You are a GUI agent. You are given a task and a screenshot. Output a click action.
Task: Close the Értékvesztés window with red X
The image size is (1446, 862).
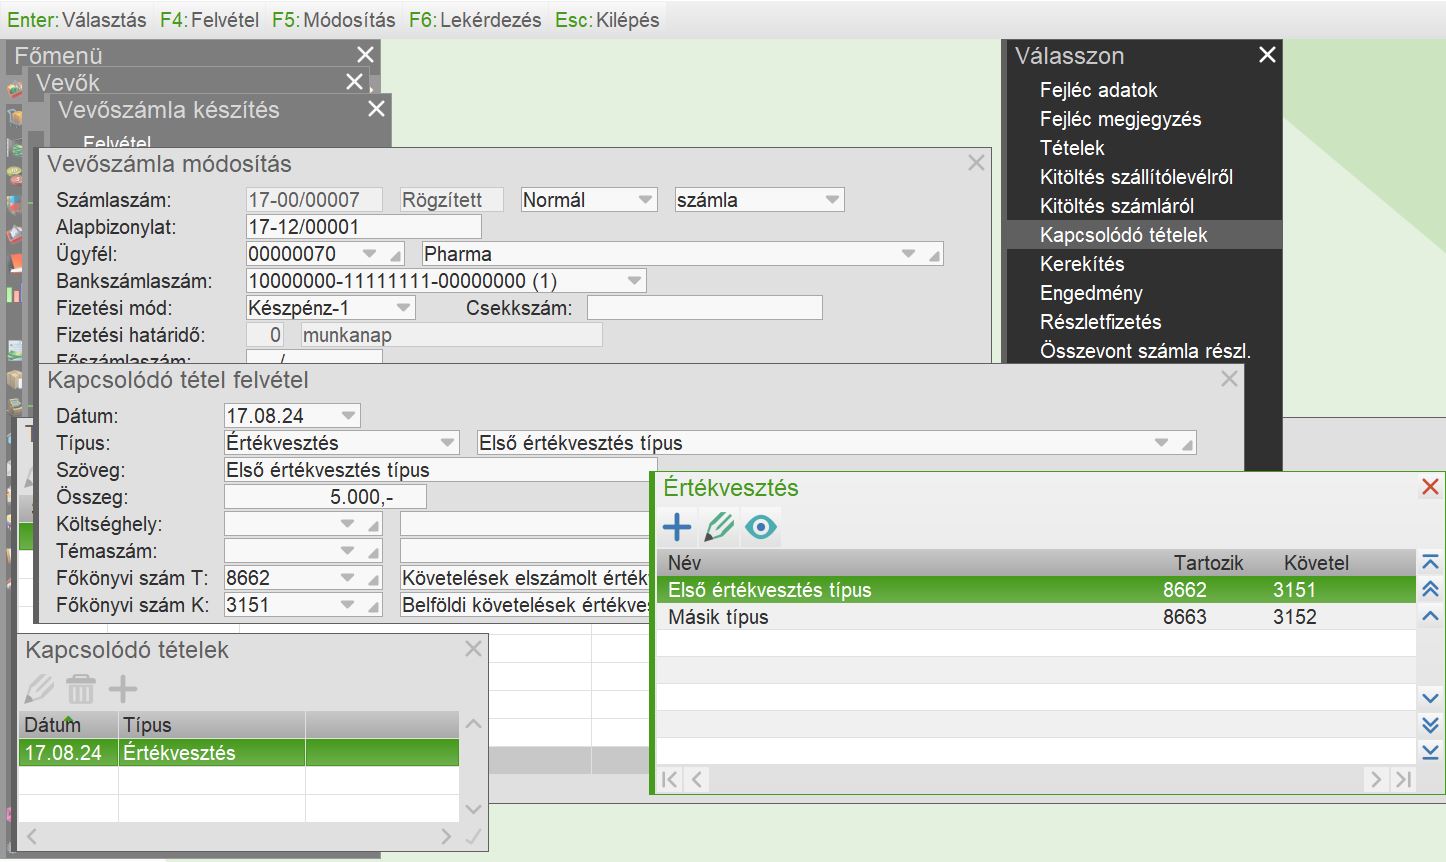[x=1430, y=487]
